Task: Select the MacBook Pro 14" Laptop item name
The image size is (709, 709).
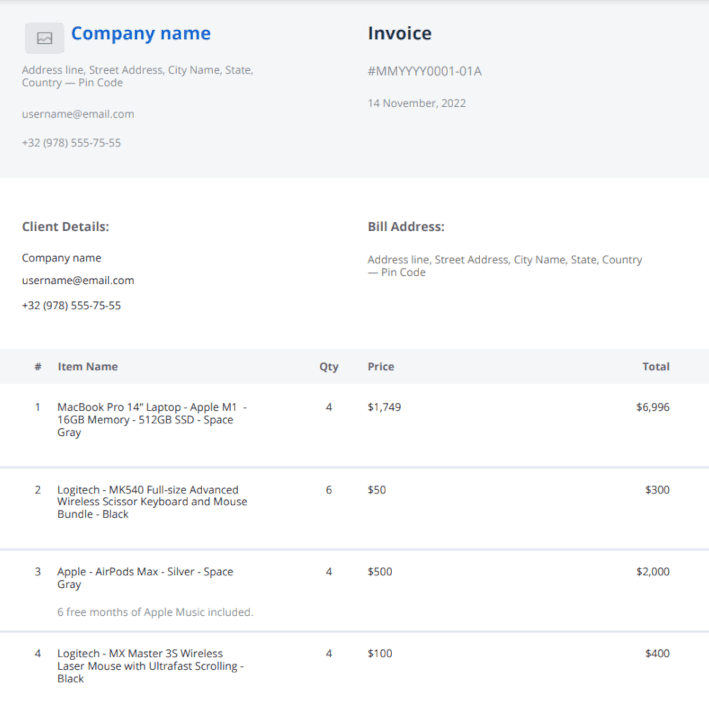Action: point(152,420)
